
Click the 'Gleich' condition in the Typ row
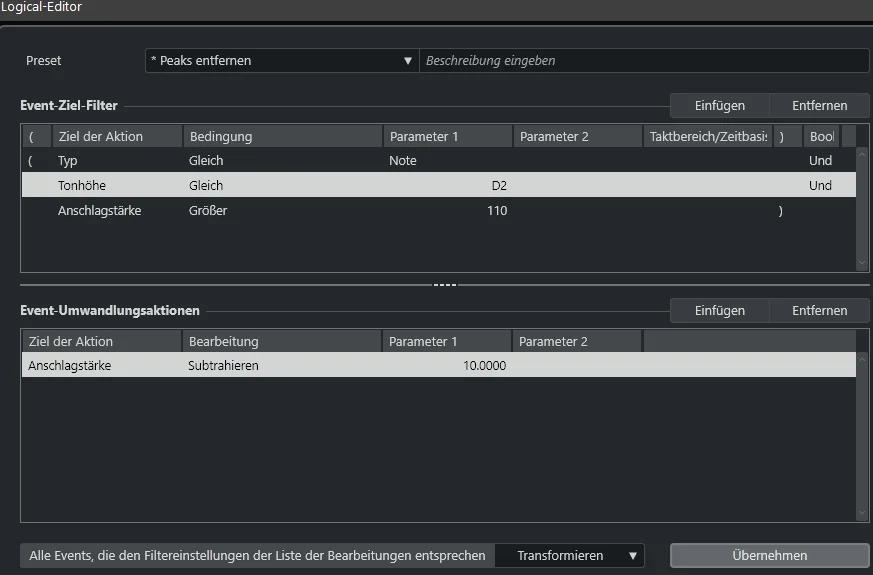(206, 161)
